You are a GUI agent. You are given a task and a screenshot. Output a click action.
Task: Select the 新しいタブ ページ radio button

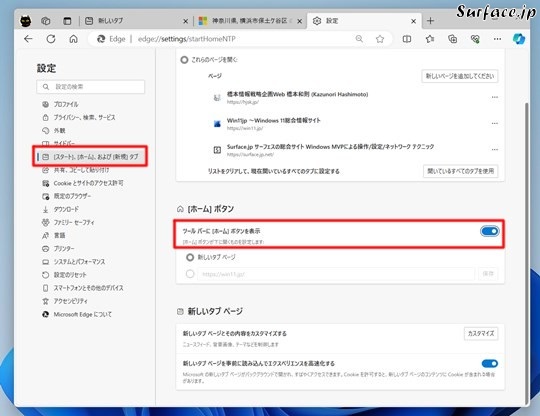click(190, 257)
